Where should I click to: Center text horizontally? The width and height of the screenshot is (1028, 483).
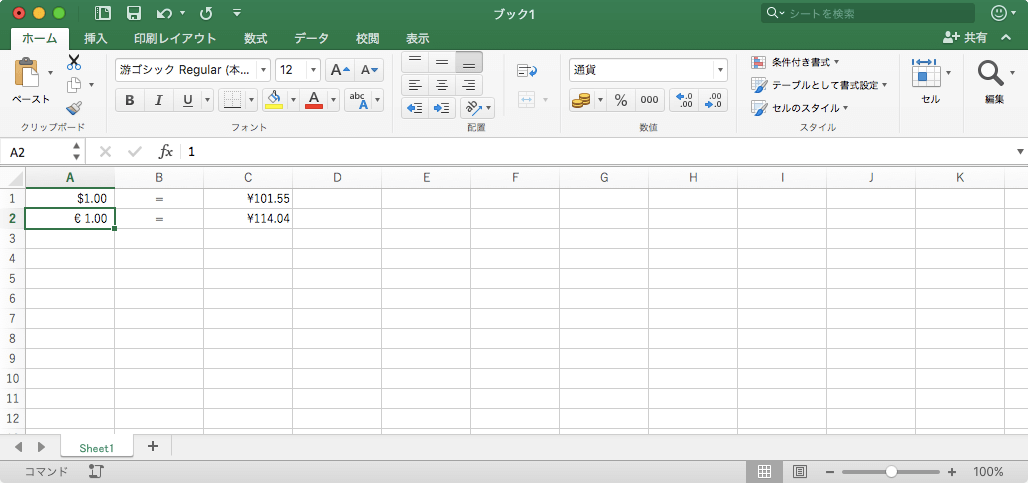(x=442, y=85)
